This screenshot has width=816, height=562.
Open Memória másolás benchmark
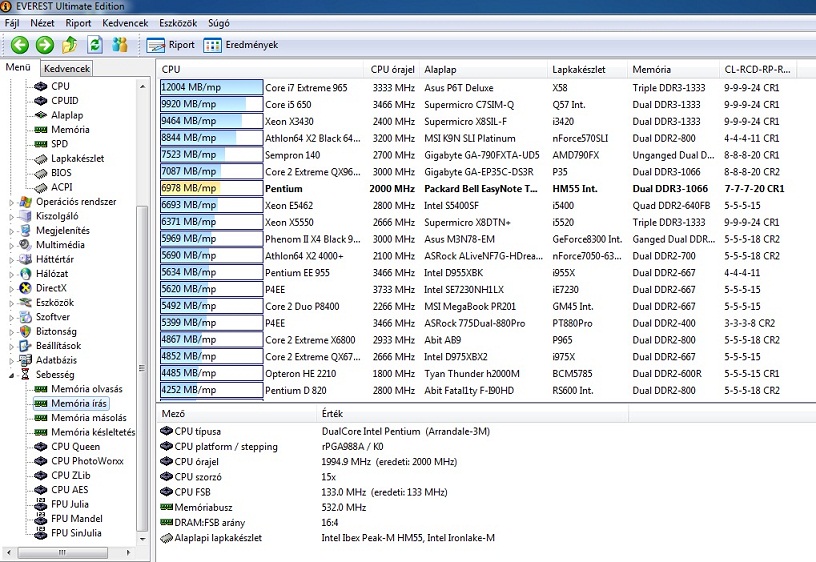80,418
